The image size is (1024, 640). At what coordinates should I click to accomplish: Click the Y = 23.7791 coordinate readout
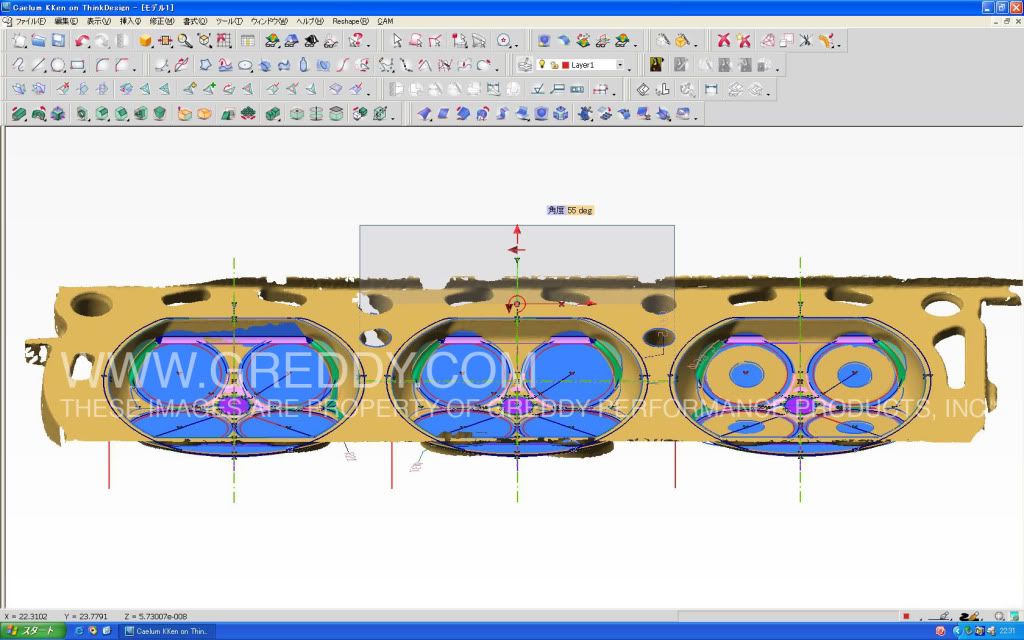tap(86, 616)
